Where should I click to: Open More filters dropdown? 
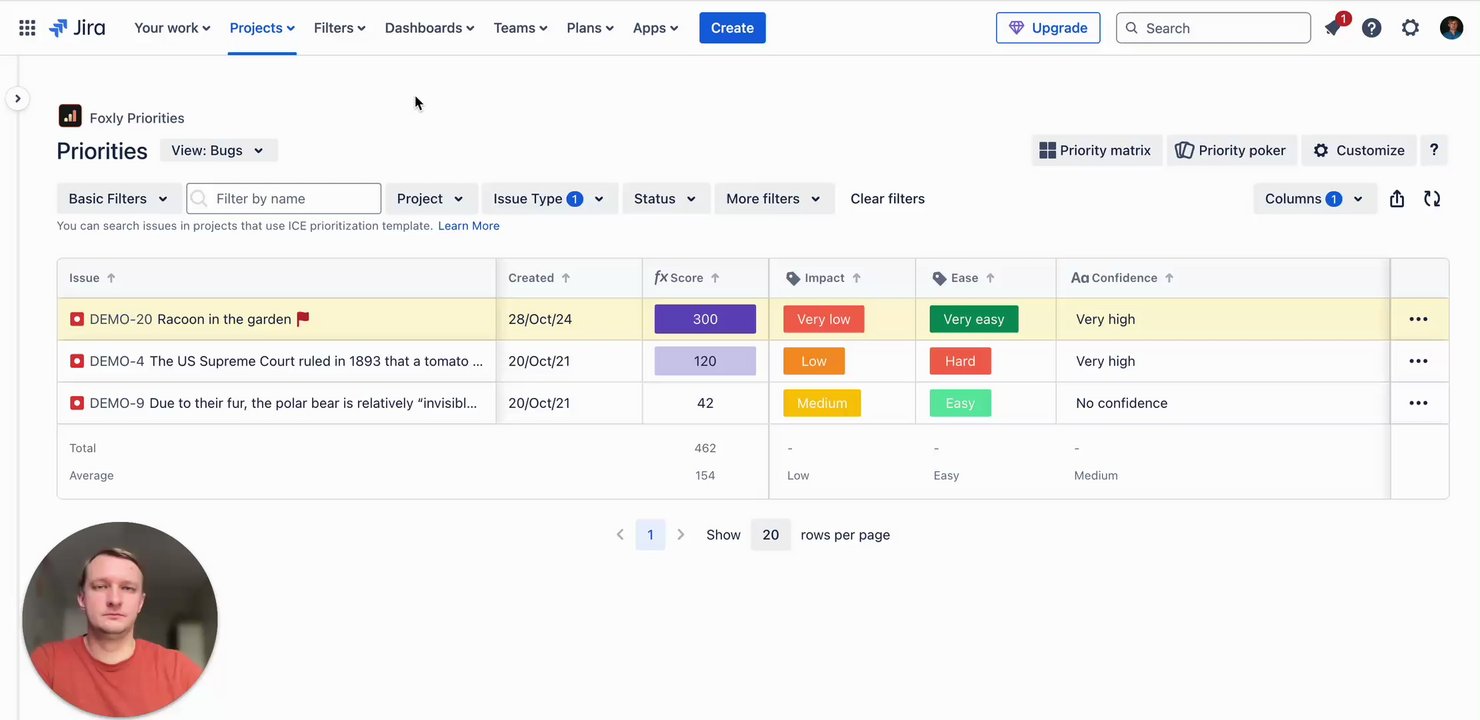click(774, 199)
